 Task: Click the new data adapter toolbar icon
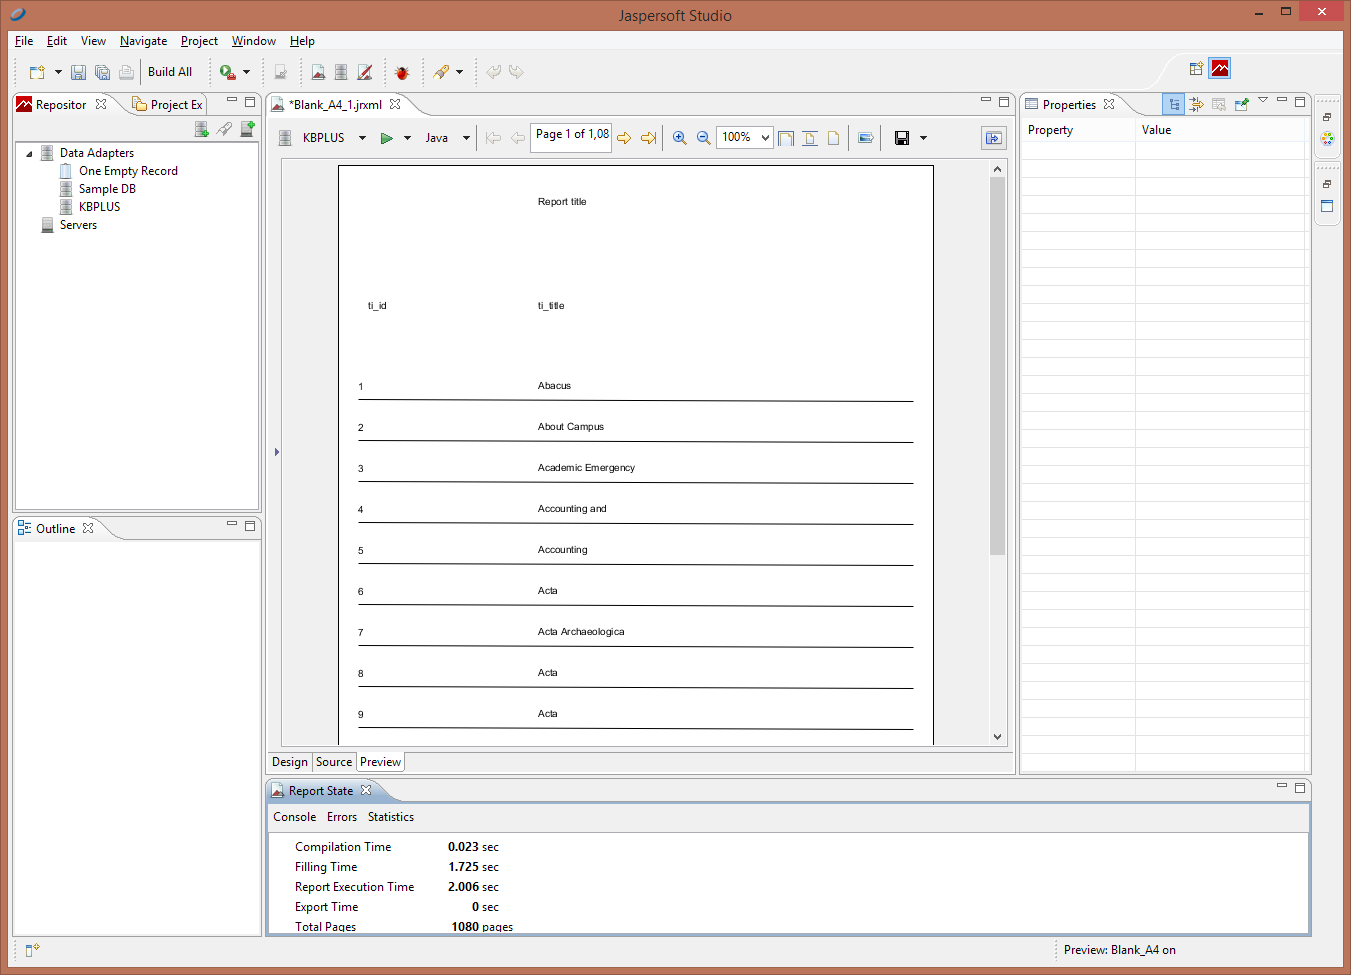click(x=341, y=72)
